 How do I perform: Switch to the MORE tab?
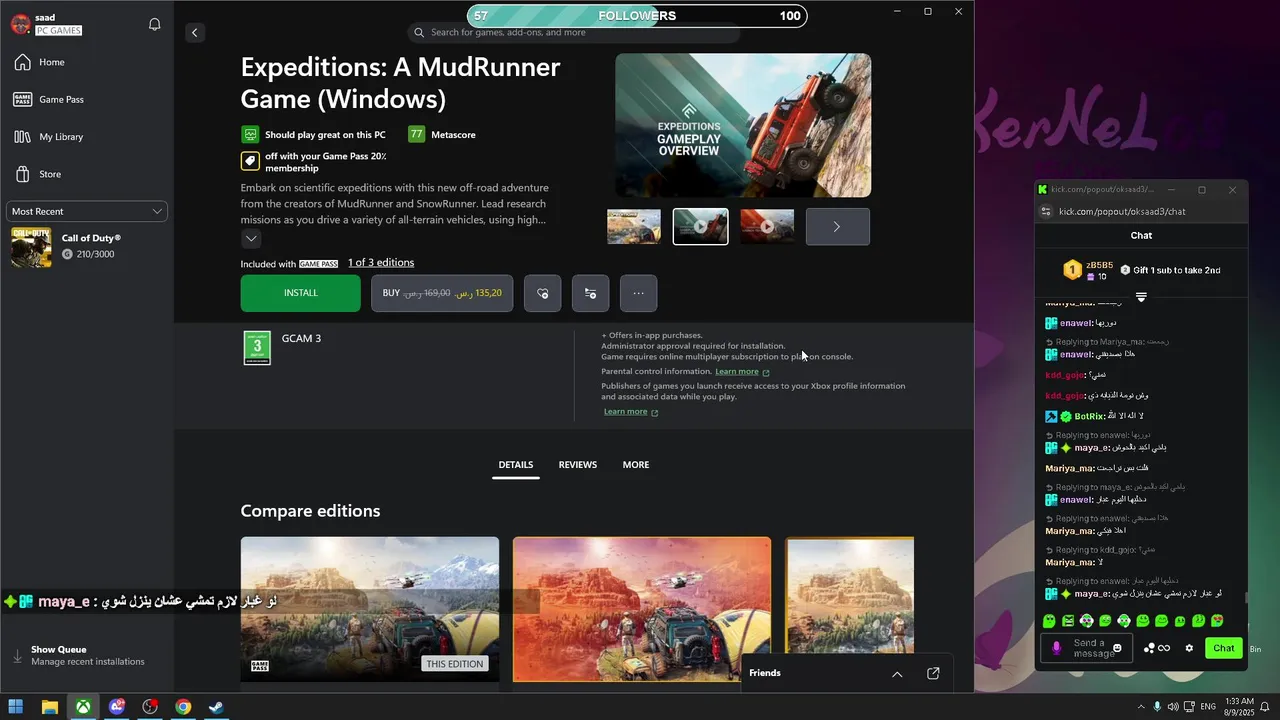(636, 465)
